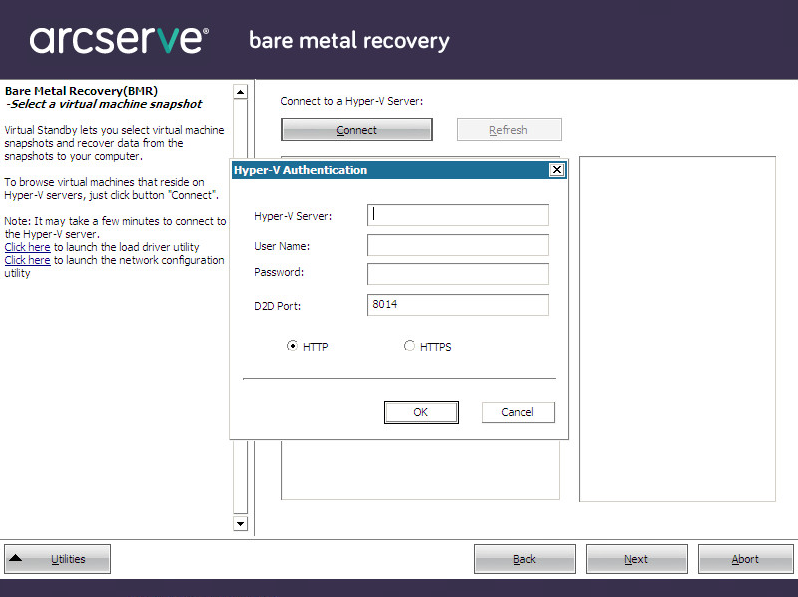Image resolution: width=798 pixels, height=597 pixels.
Task: Close the Hyper-V Authentication dialog with X
Action: pyautogui.click(x=557, y=169)
